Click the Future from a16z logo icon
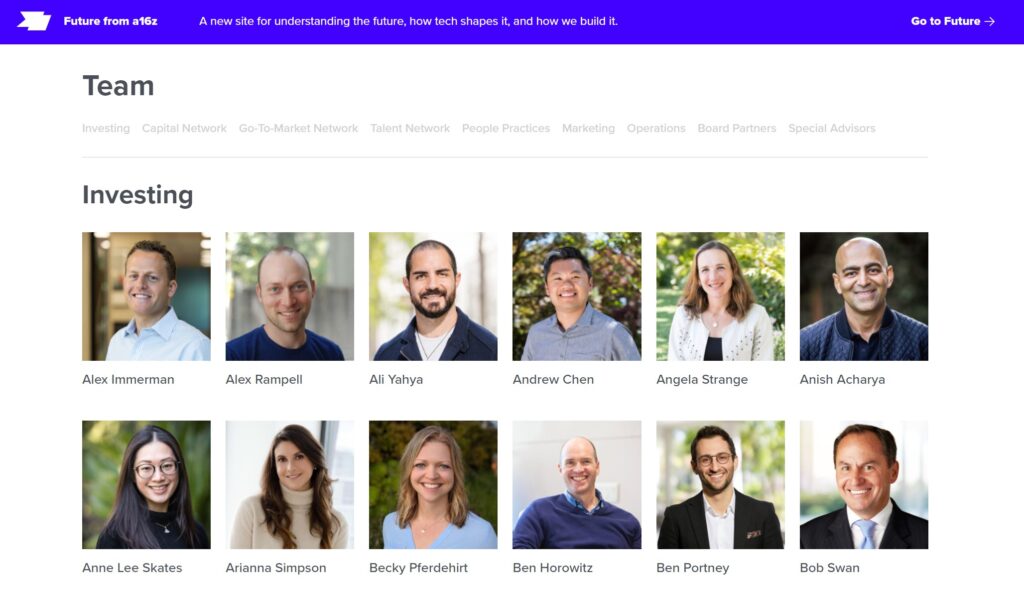The image size is (1024, 591). (x=34, y=21)
